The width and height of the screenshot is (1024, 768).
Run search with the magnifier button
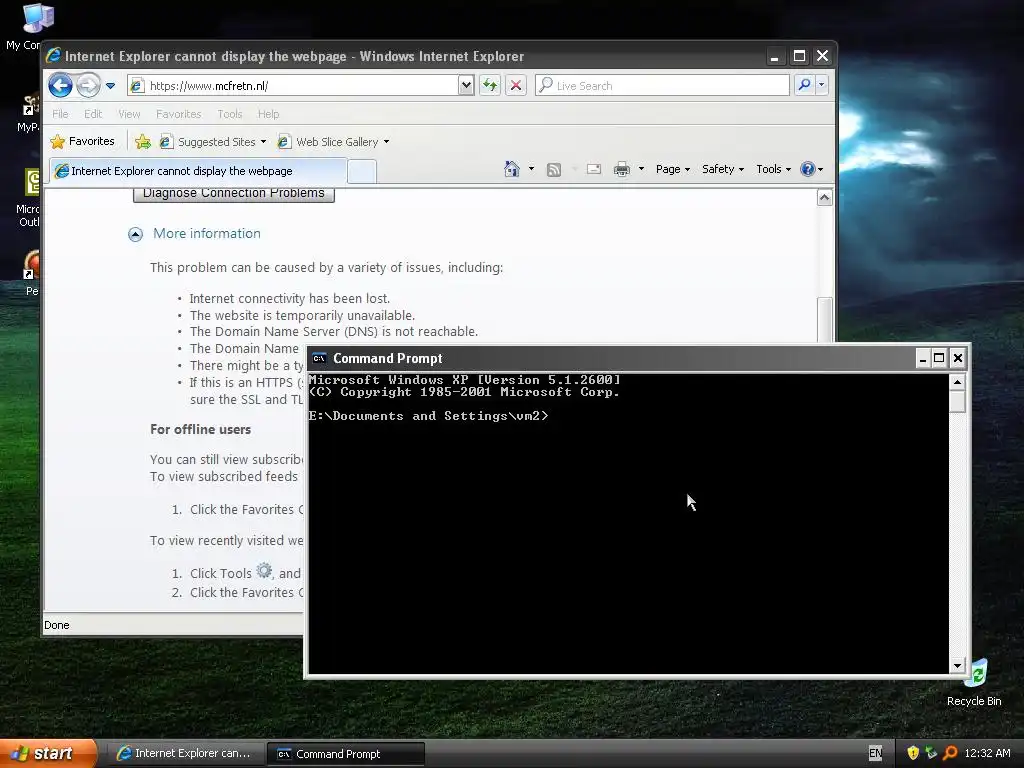point(804,85)
